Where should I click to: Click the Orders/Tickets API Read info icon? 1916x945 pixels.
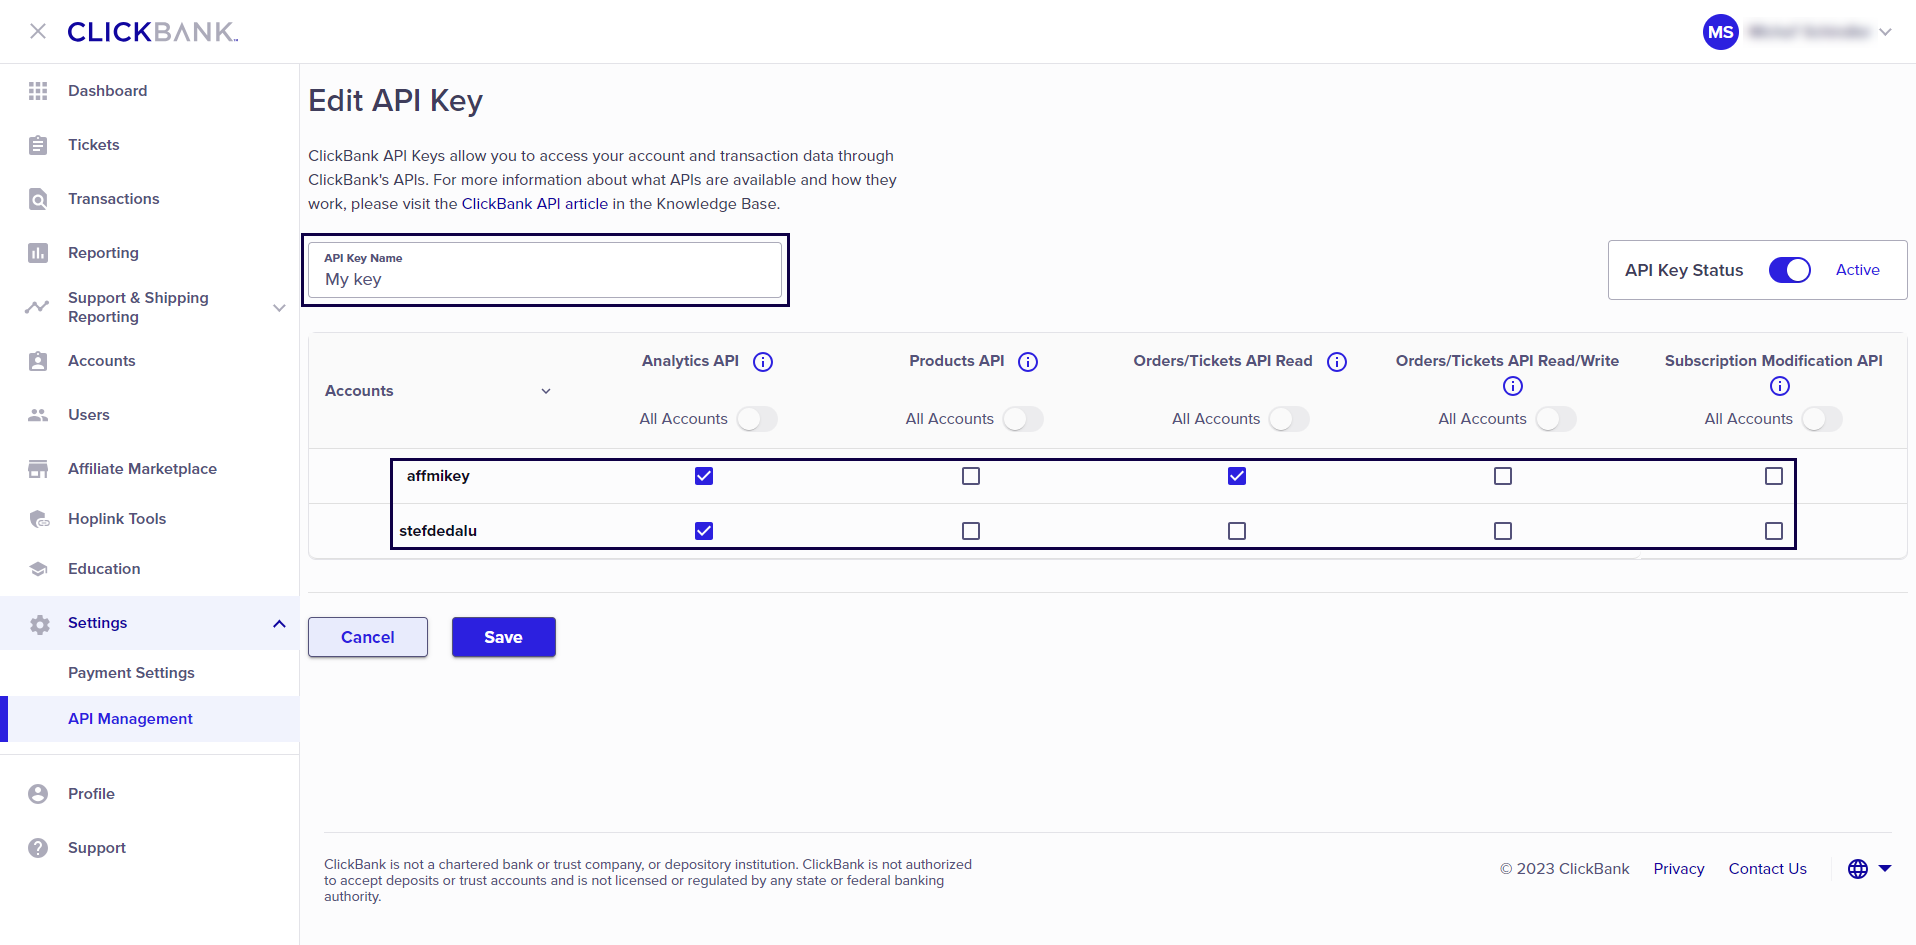click(1337, 362)
